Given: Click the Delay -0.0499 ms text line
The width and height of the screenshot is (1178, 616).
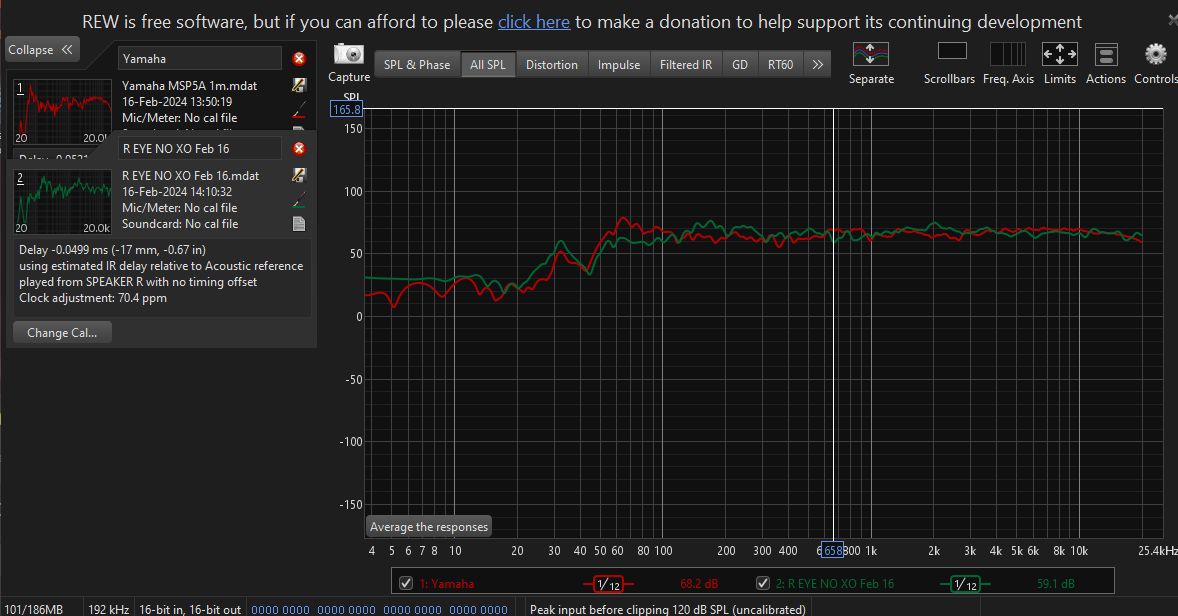Looking at the screenshot, I should 112,250.
